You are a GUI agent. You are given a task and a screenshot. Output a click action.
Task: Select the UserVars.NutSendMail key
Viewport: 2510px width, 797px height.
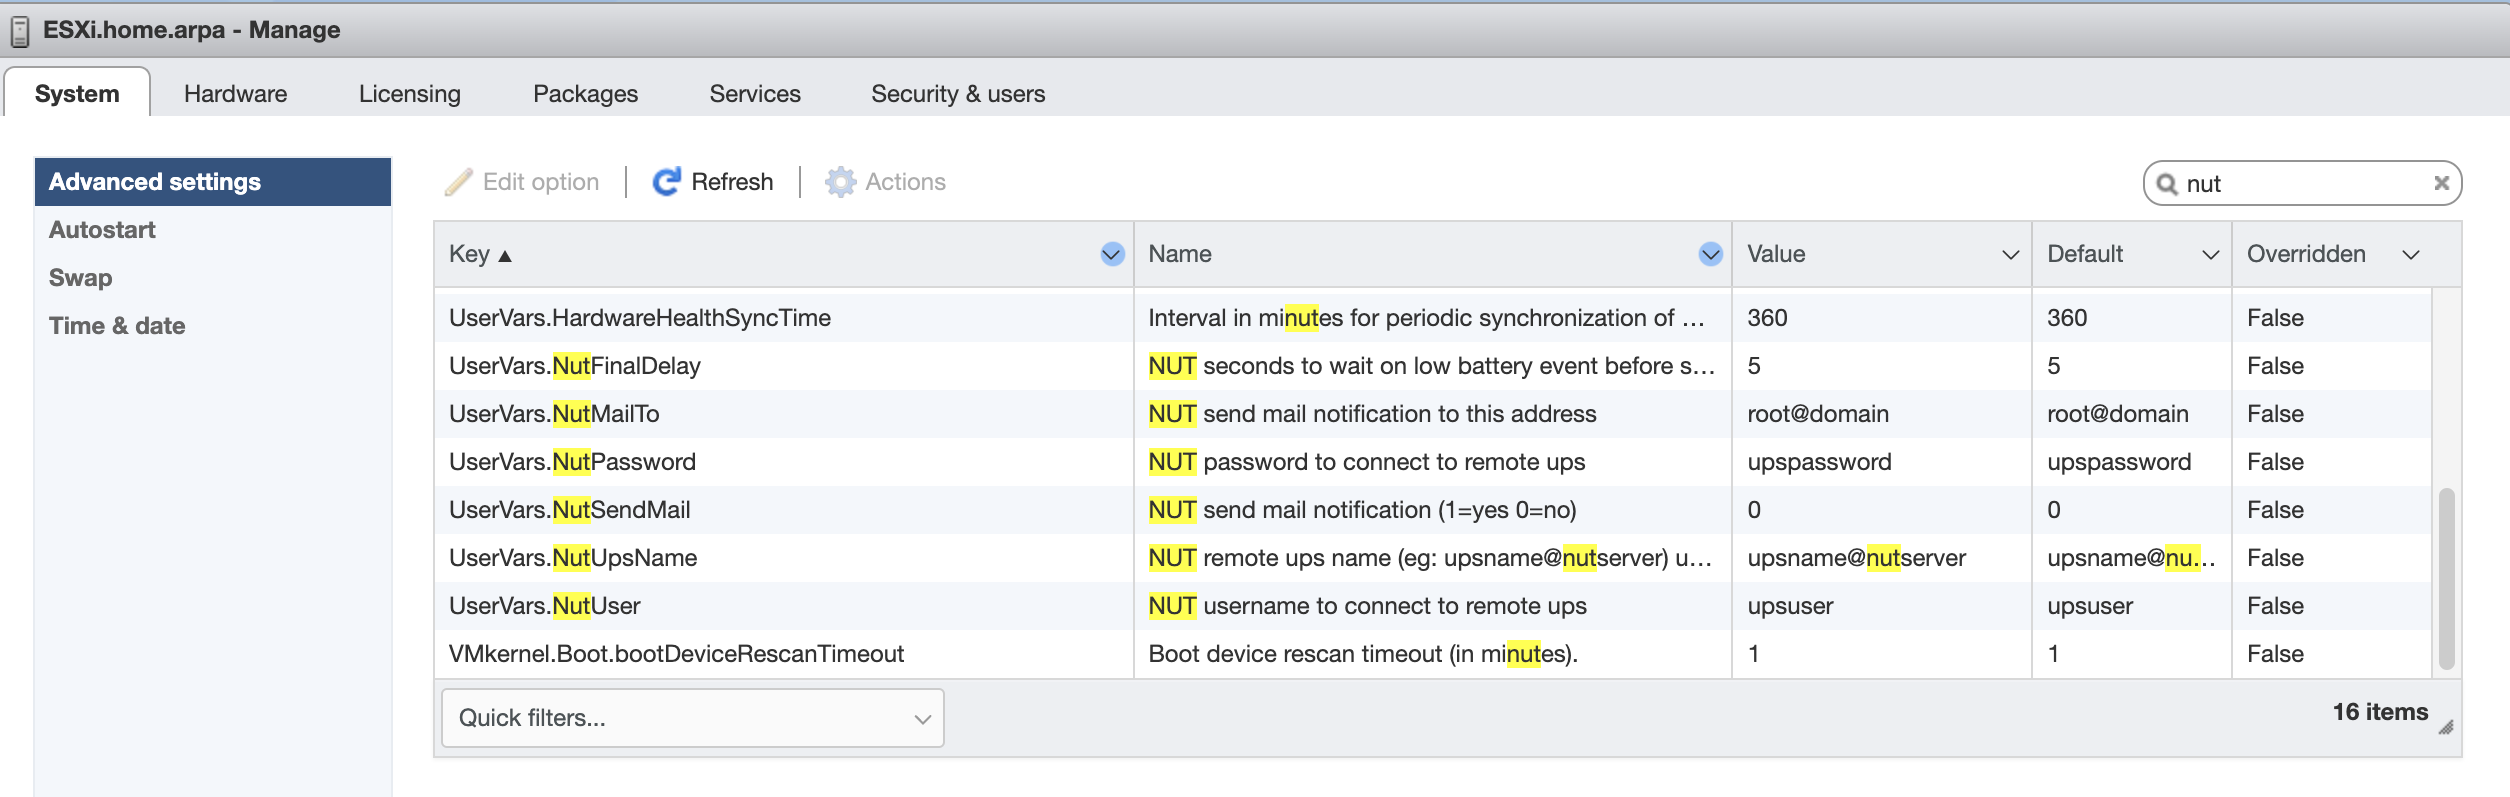570,510
